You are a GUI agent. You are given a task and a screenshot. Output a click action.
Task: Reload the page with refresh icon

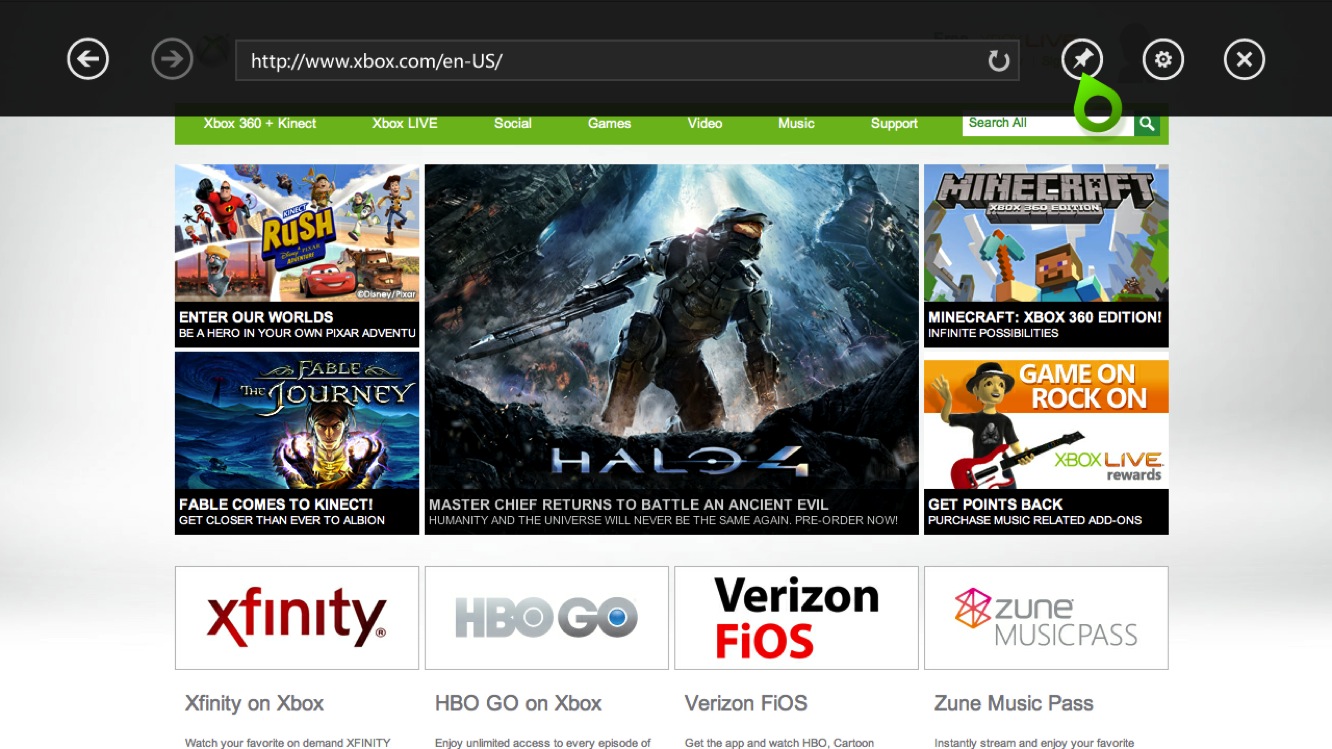point(998,61)
